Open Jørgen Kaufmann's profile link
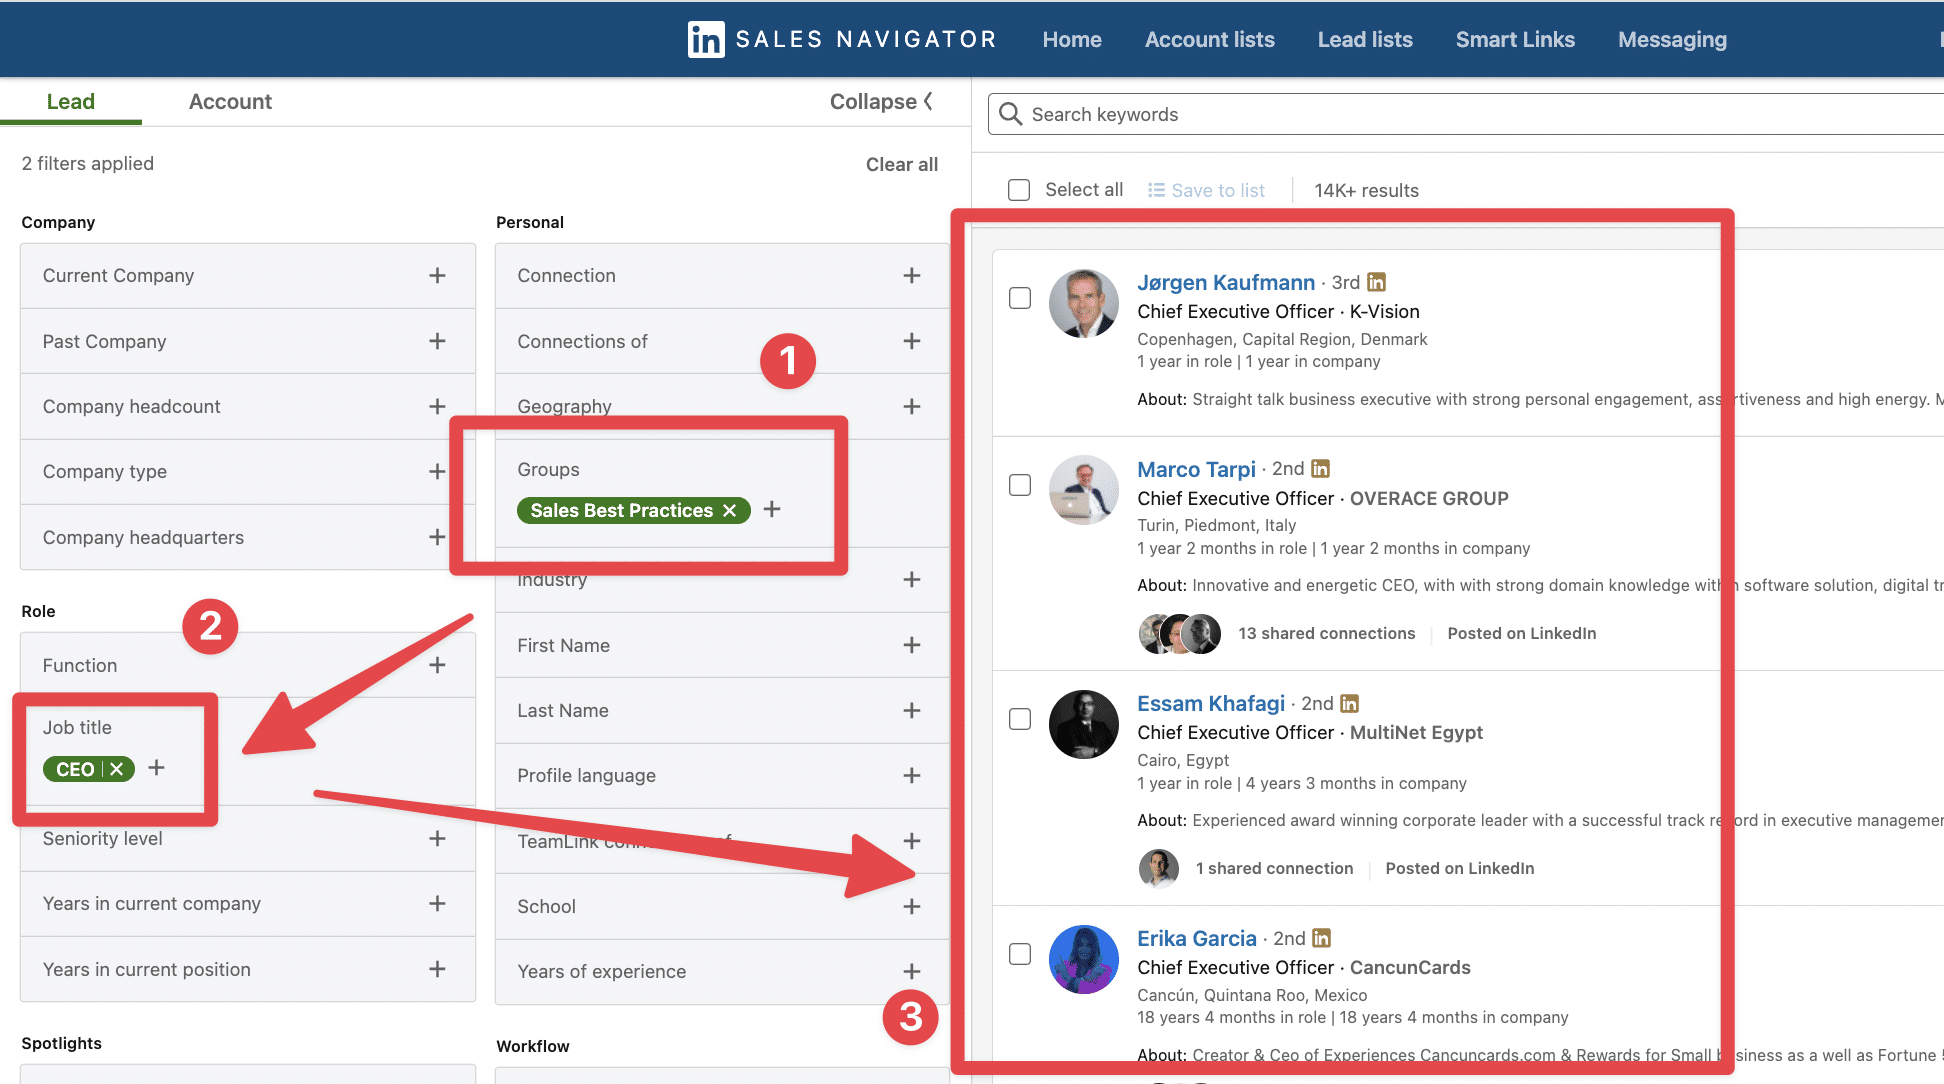 coord(1226,283)
